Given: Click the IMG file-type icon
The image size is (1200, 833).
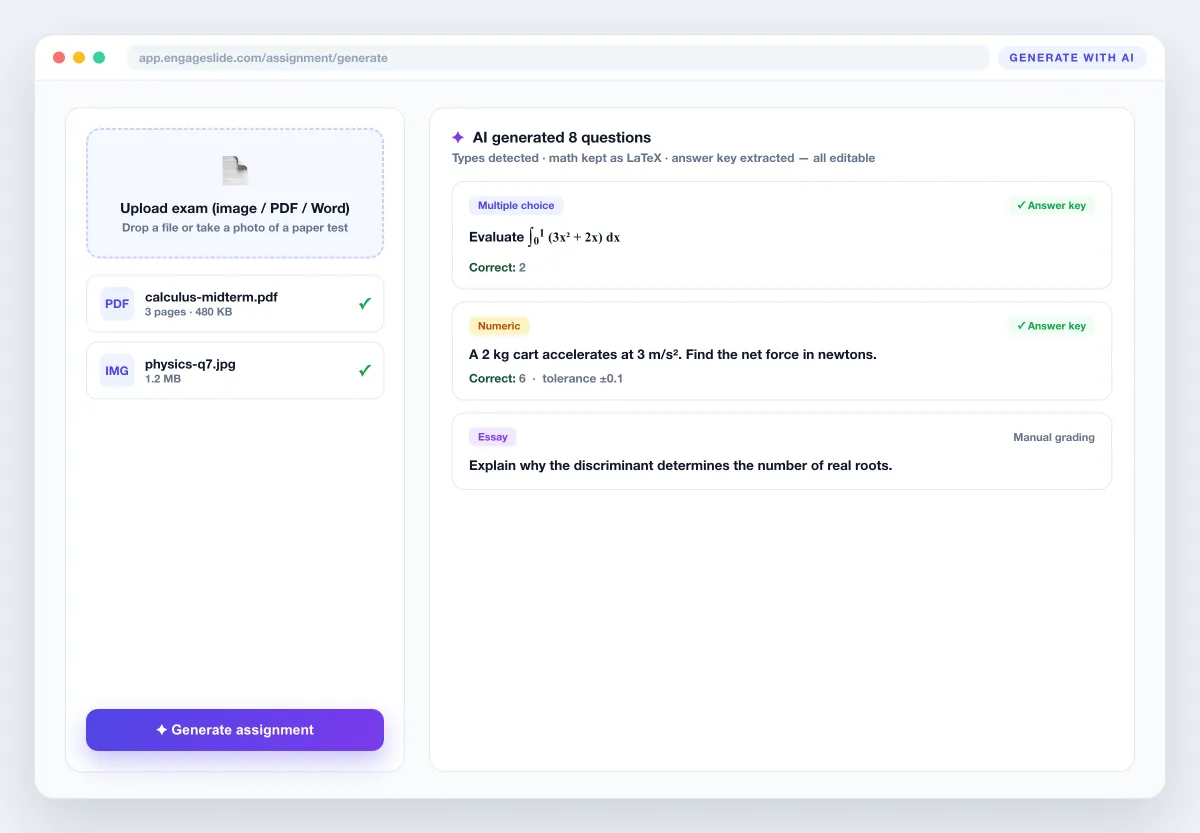Looking at the screenshot, I should 117,371.
